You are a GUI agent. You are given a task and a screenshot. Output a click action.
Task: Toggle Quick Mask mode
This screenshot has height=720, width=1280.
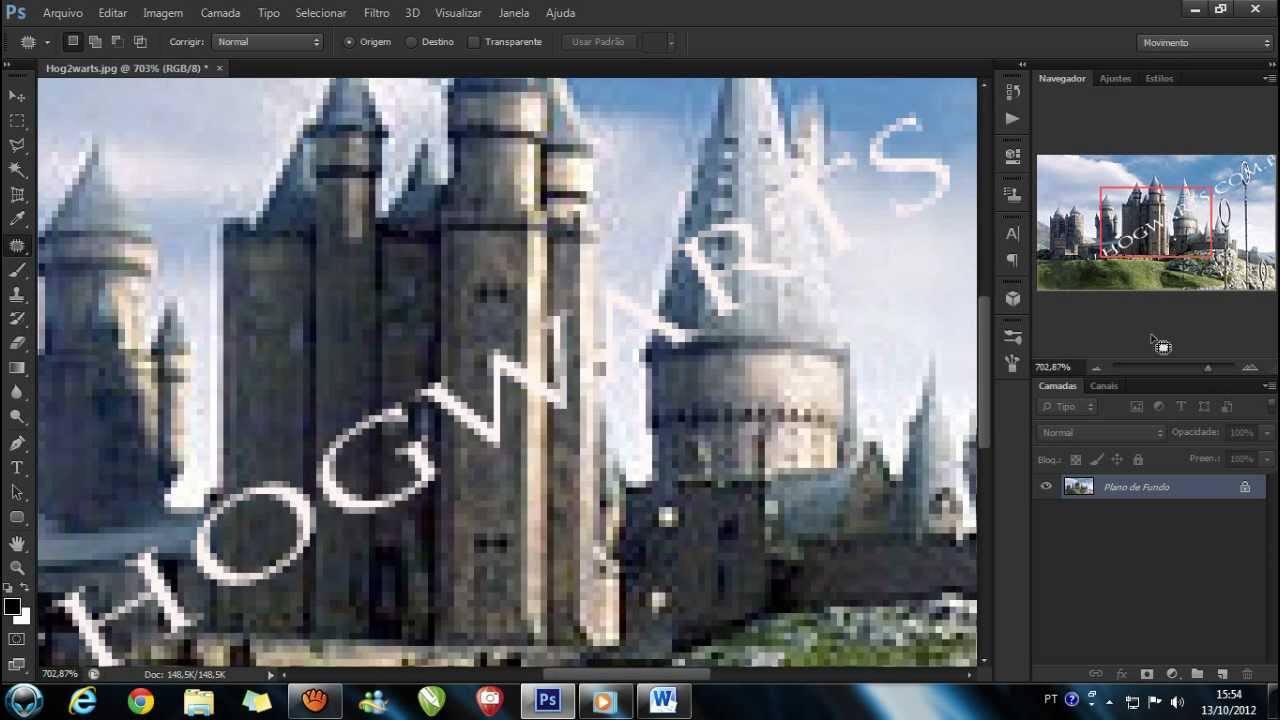(17, 639)
